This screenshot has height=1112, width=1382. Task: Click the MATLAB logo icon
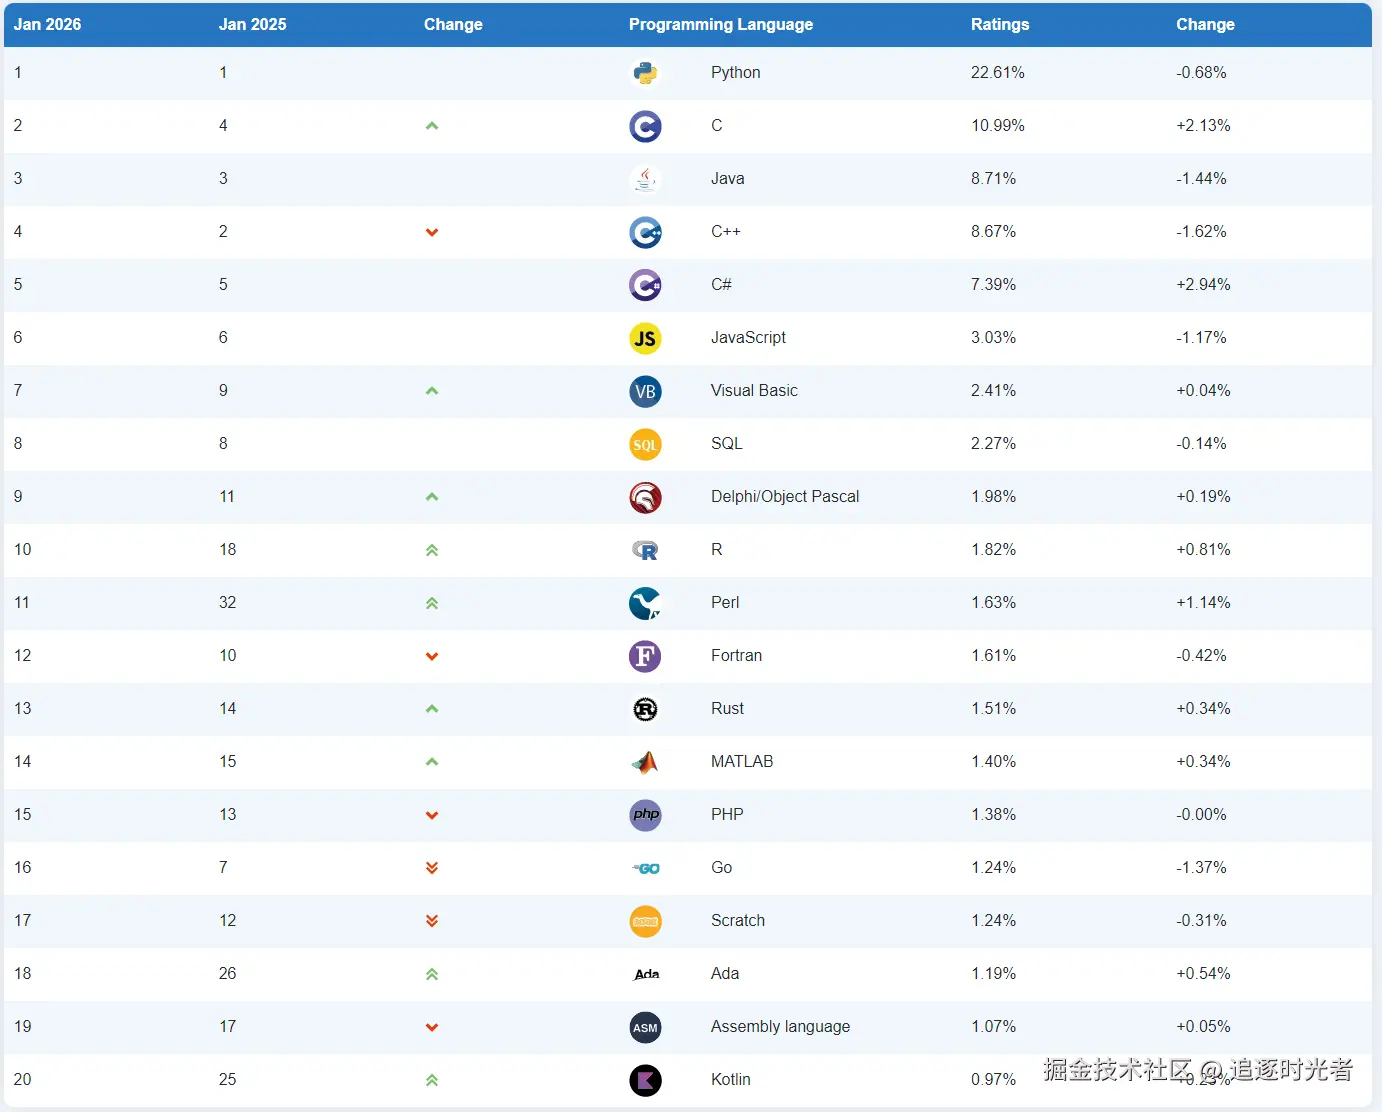[x=645, y=762]
